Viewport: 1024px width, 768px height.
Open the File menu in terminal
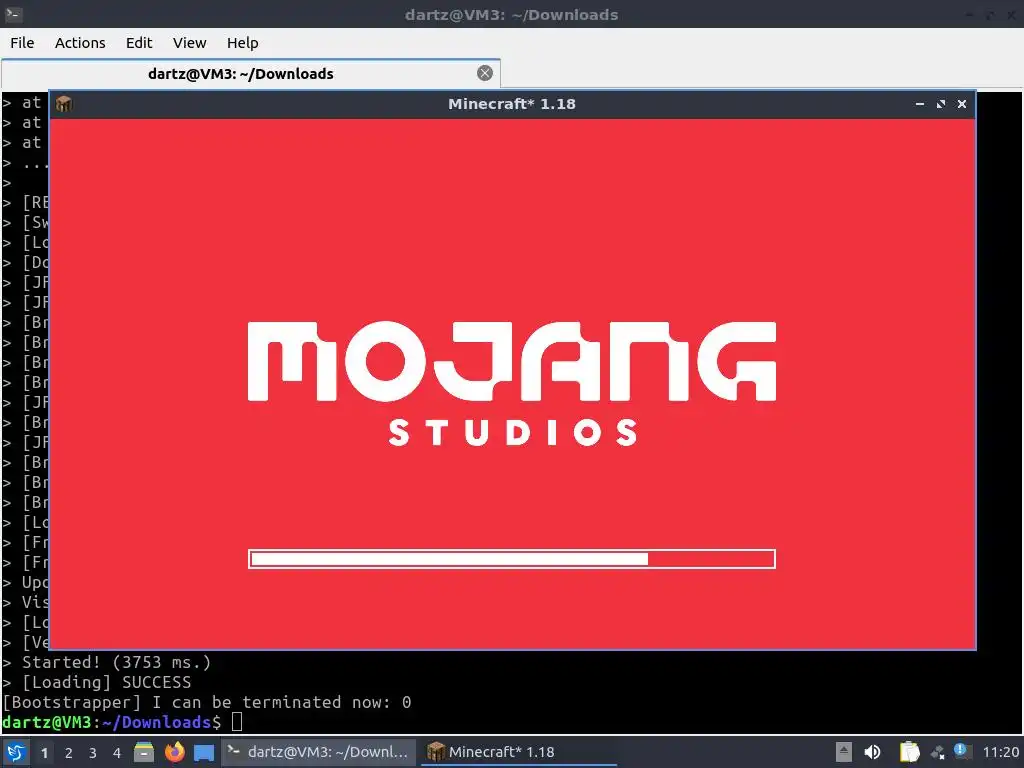[22, 42]
